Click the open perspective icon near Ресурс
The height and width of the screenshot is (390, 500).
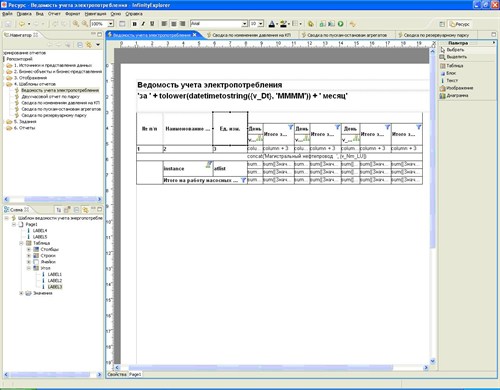tap(442, 24)
